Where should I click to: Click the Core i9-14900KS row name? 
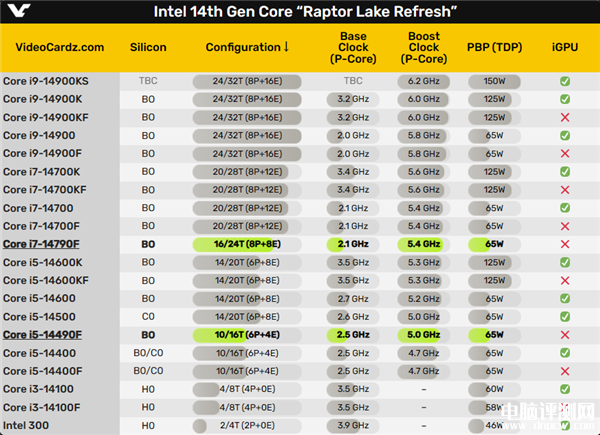point(46,81)
